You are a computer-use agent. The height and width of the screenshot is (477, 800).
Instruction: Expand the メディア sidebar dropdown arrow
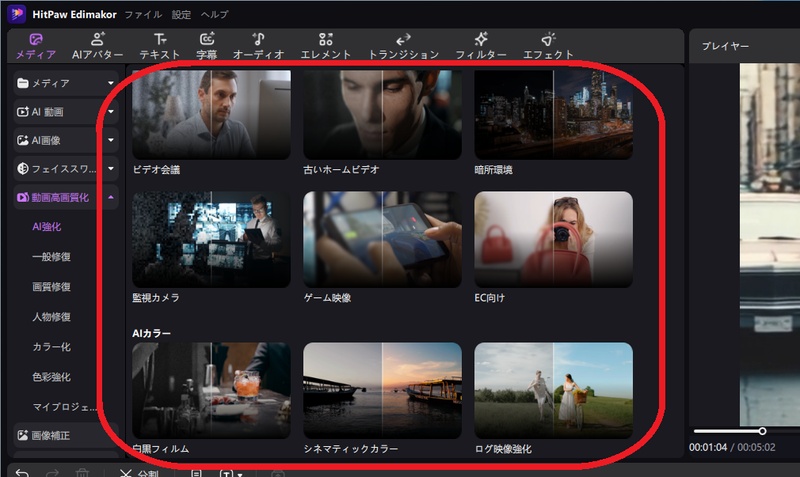[111, 83]
